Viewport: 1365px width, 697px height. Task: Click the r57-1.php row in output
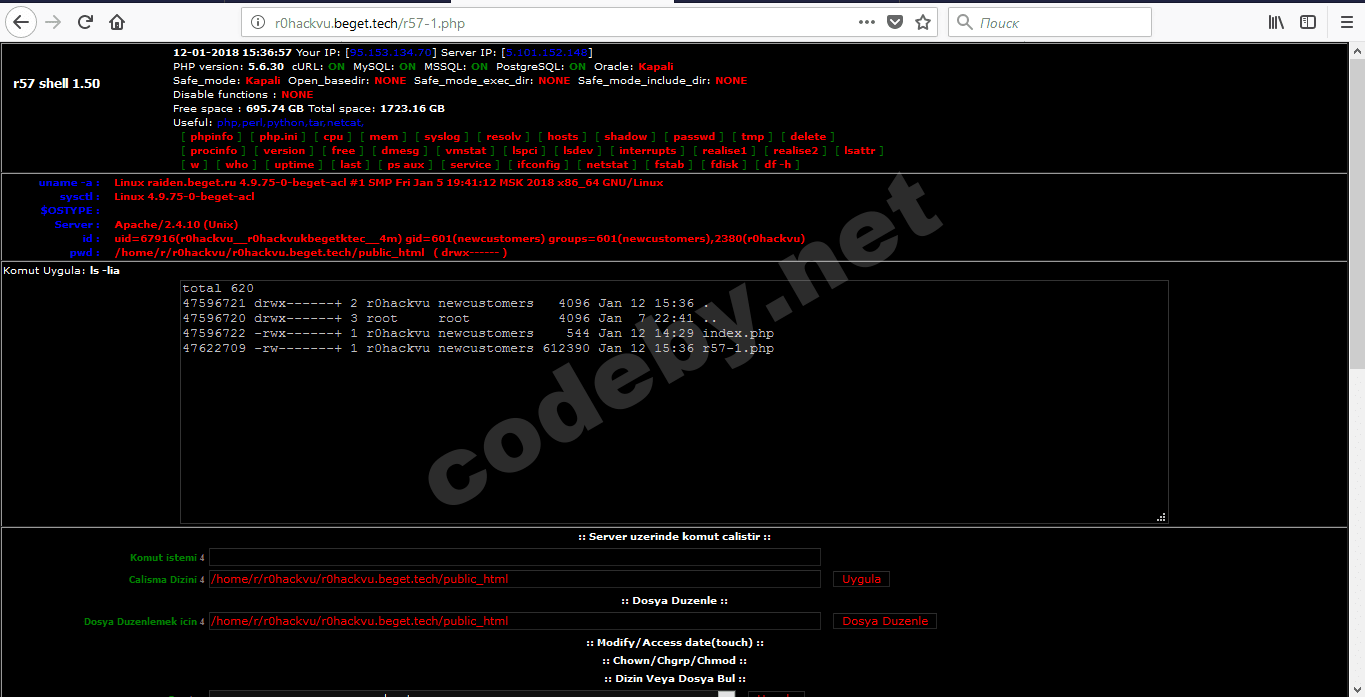pos(478,348)
